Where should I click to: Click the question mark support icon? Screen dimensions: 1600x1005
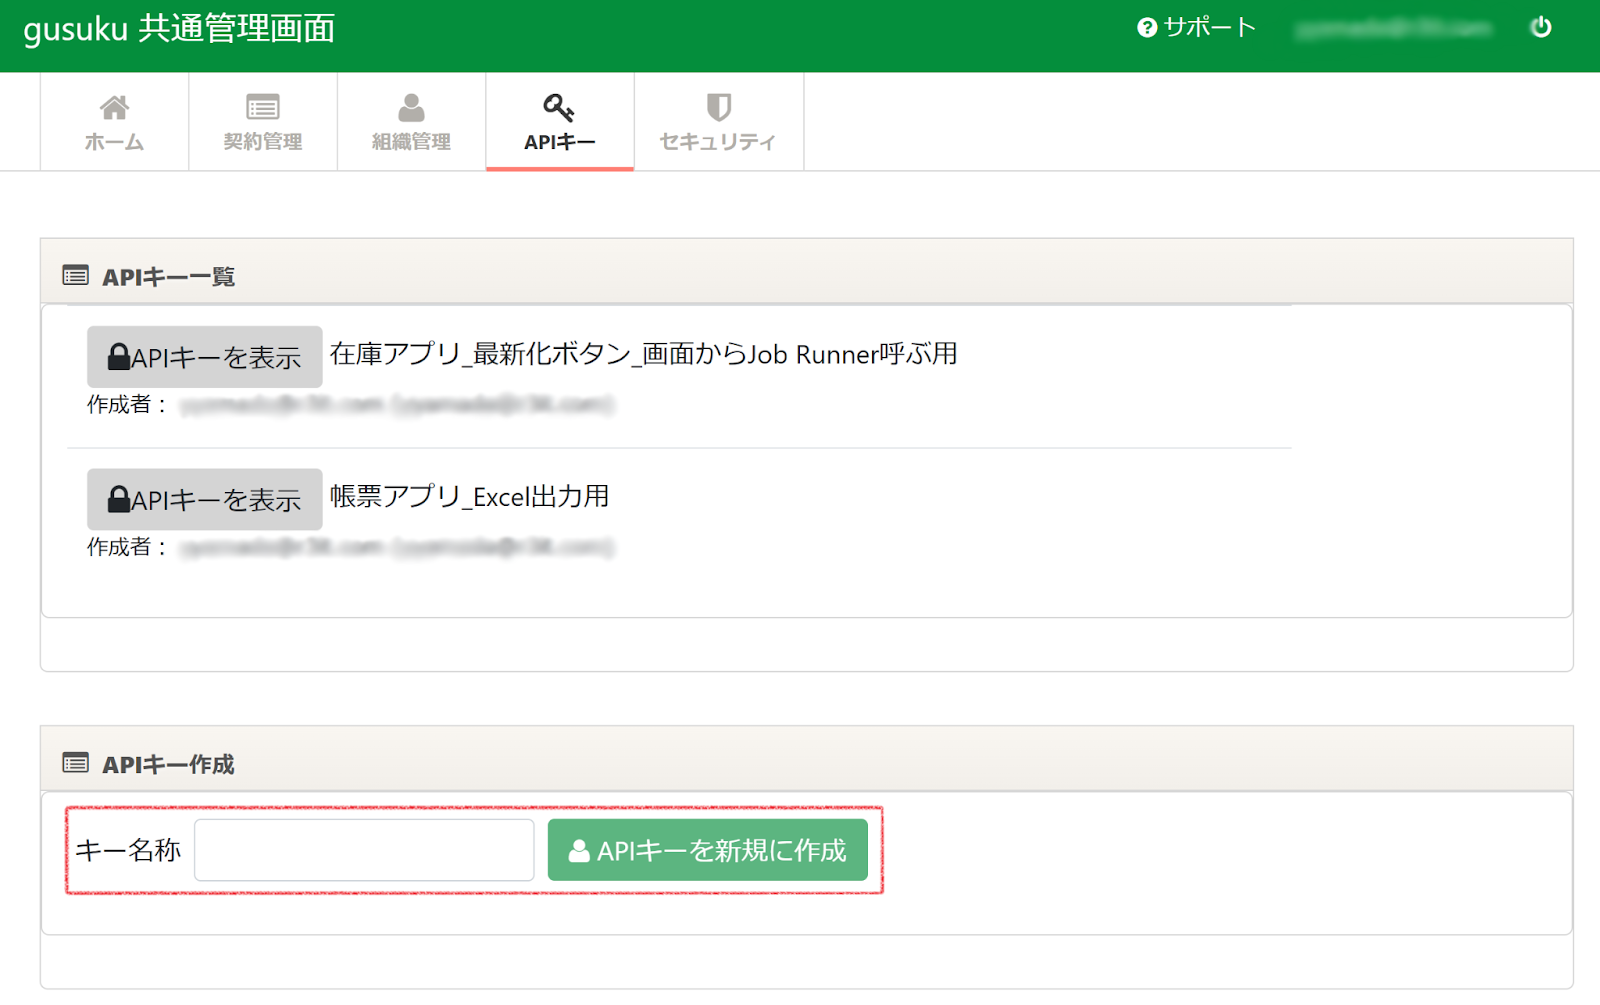pyautogui.click(x=1147, y=28)
